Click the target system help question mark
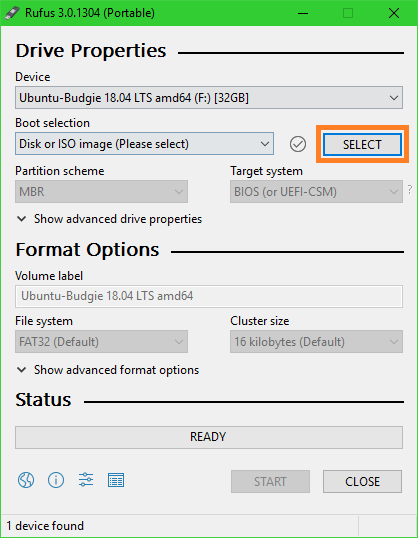This screenshot has width=418, height=538. coord(410,189)
